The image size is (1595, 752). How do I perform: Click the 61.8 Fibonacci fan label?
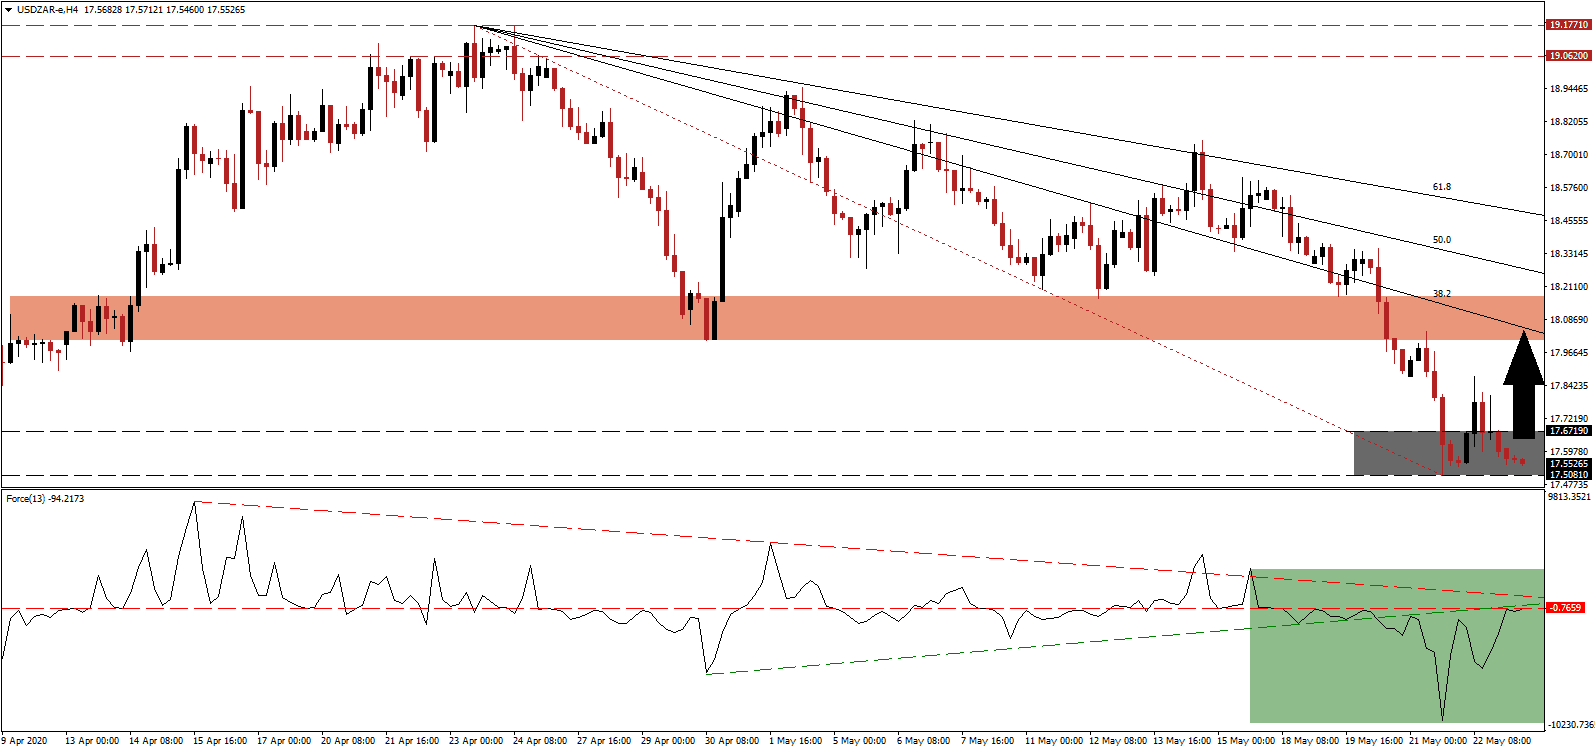click(1441, 187)
